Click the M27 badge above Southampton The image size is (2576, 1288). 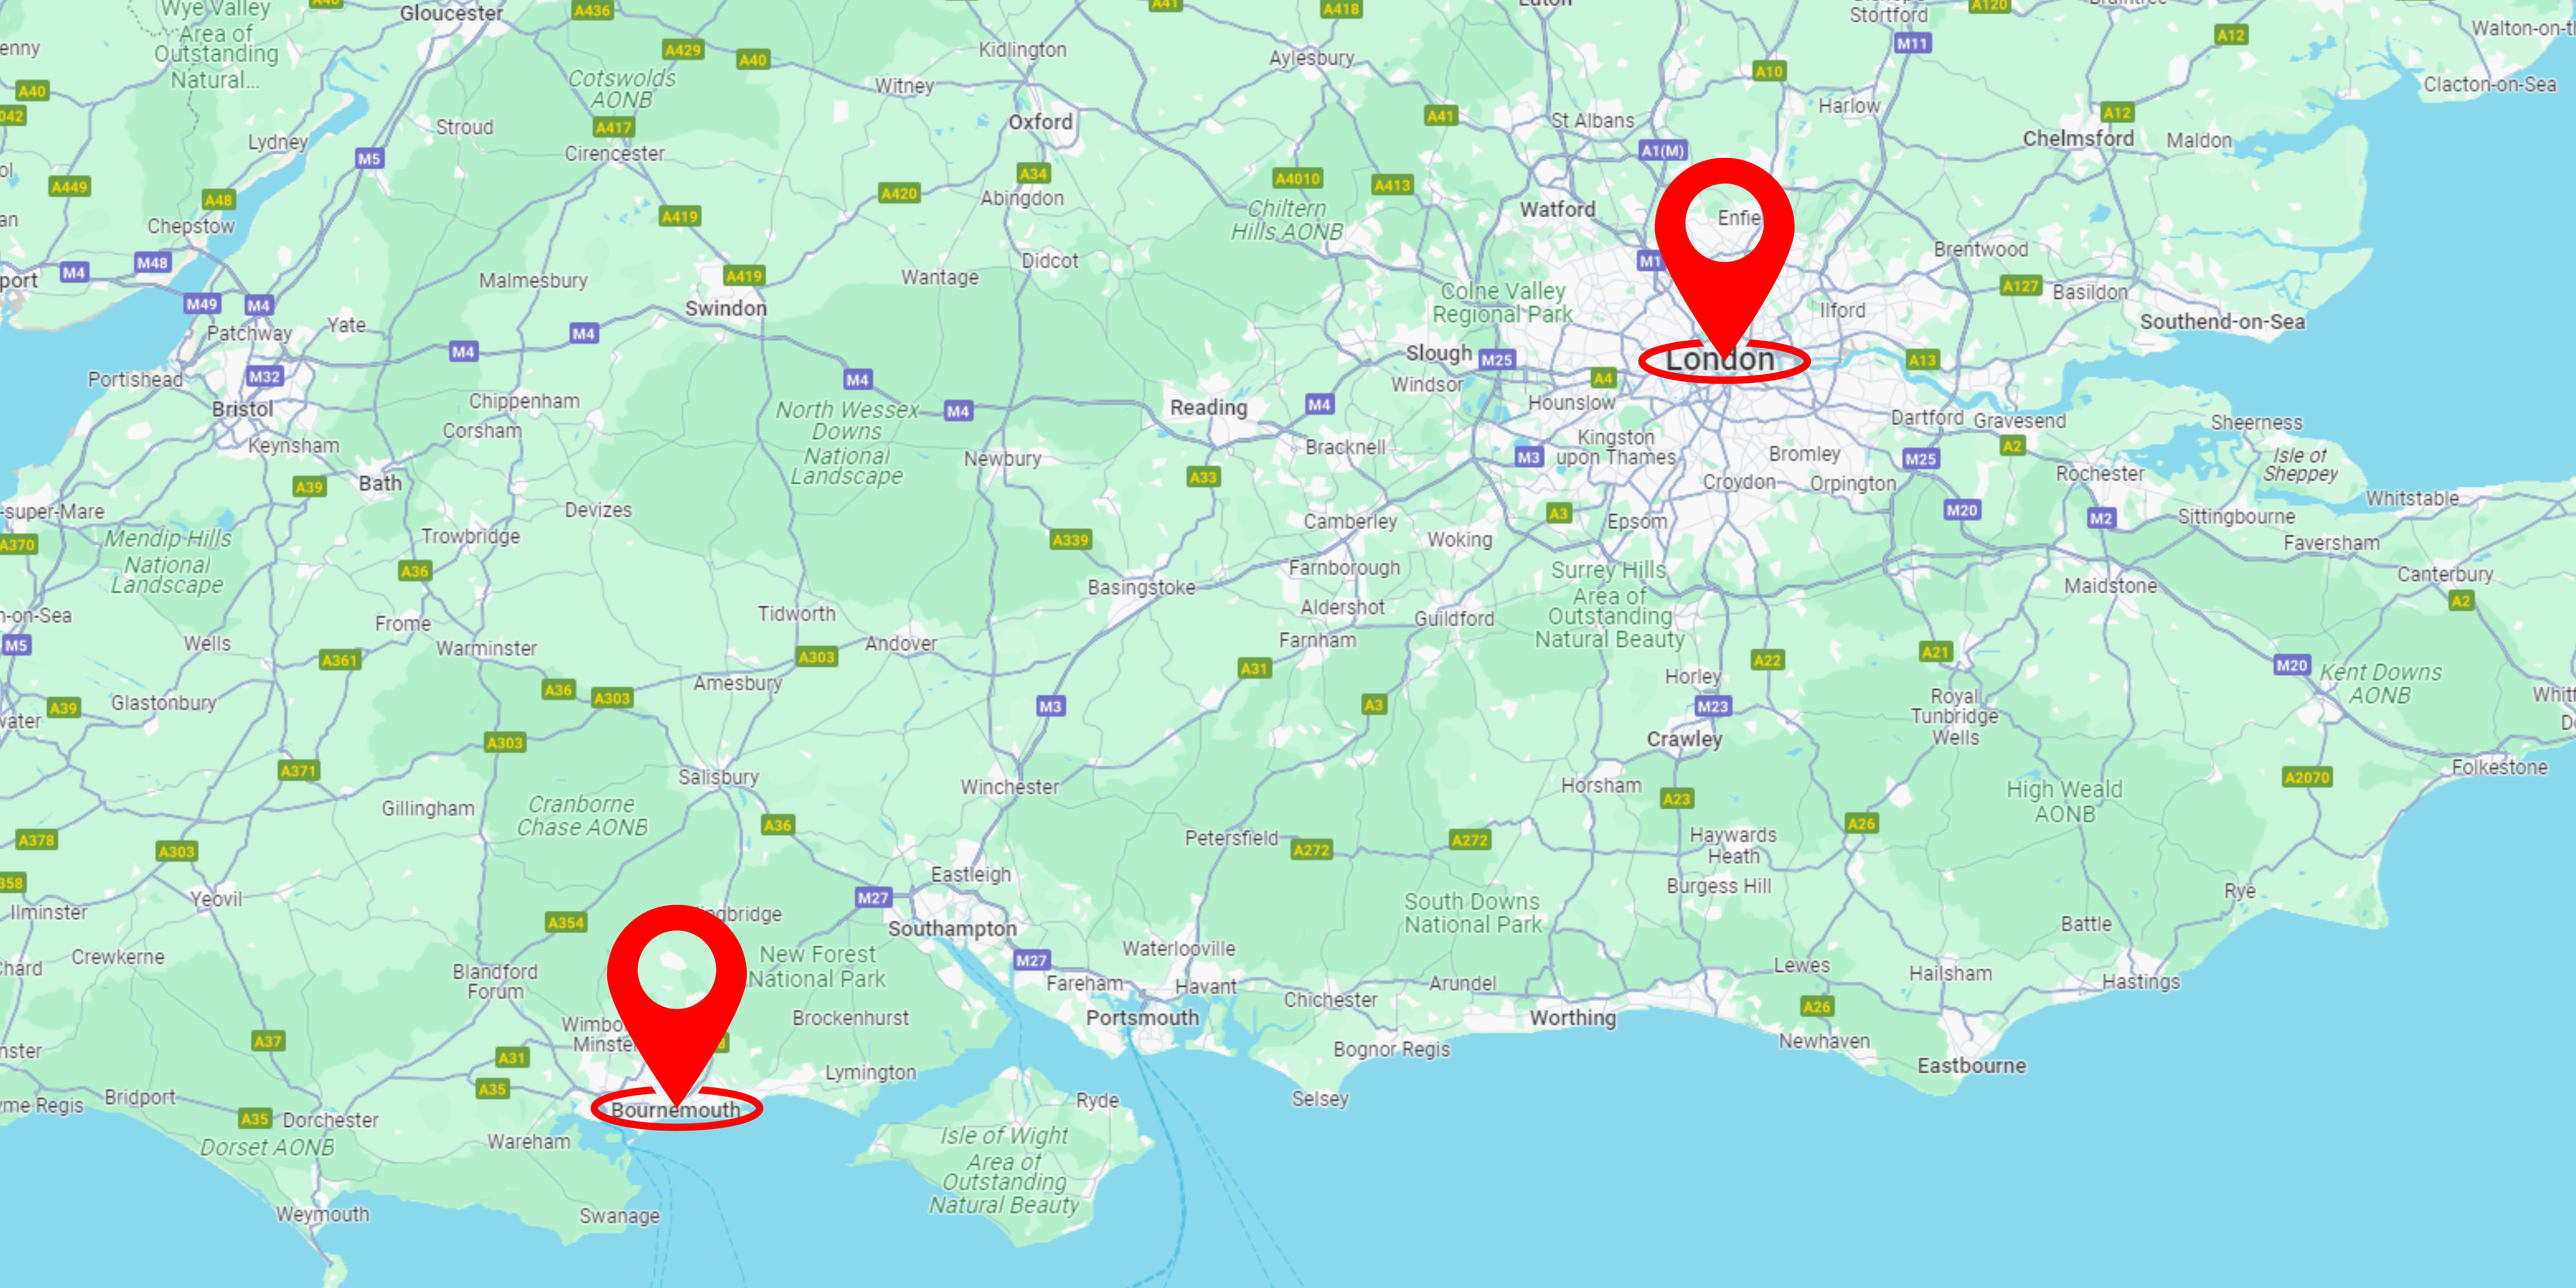pyautogui.click(x=872, y=897)
